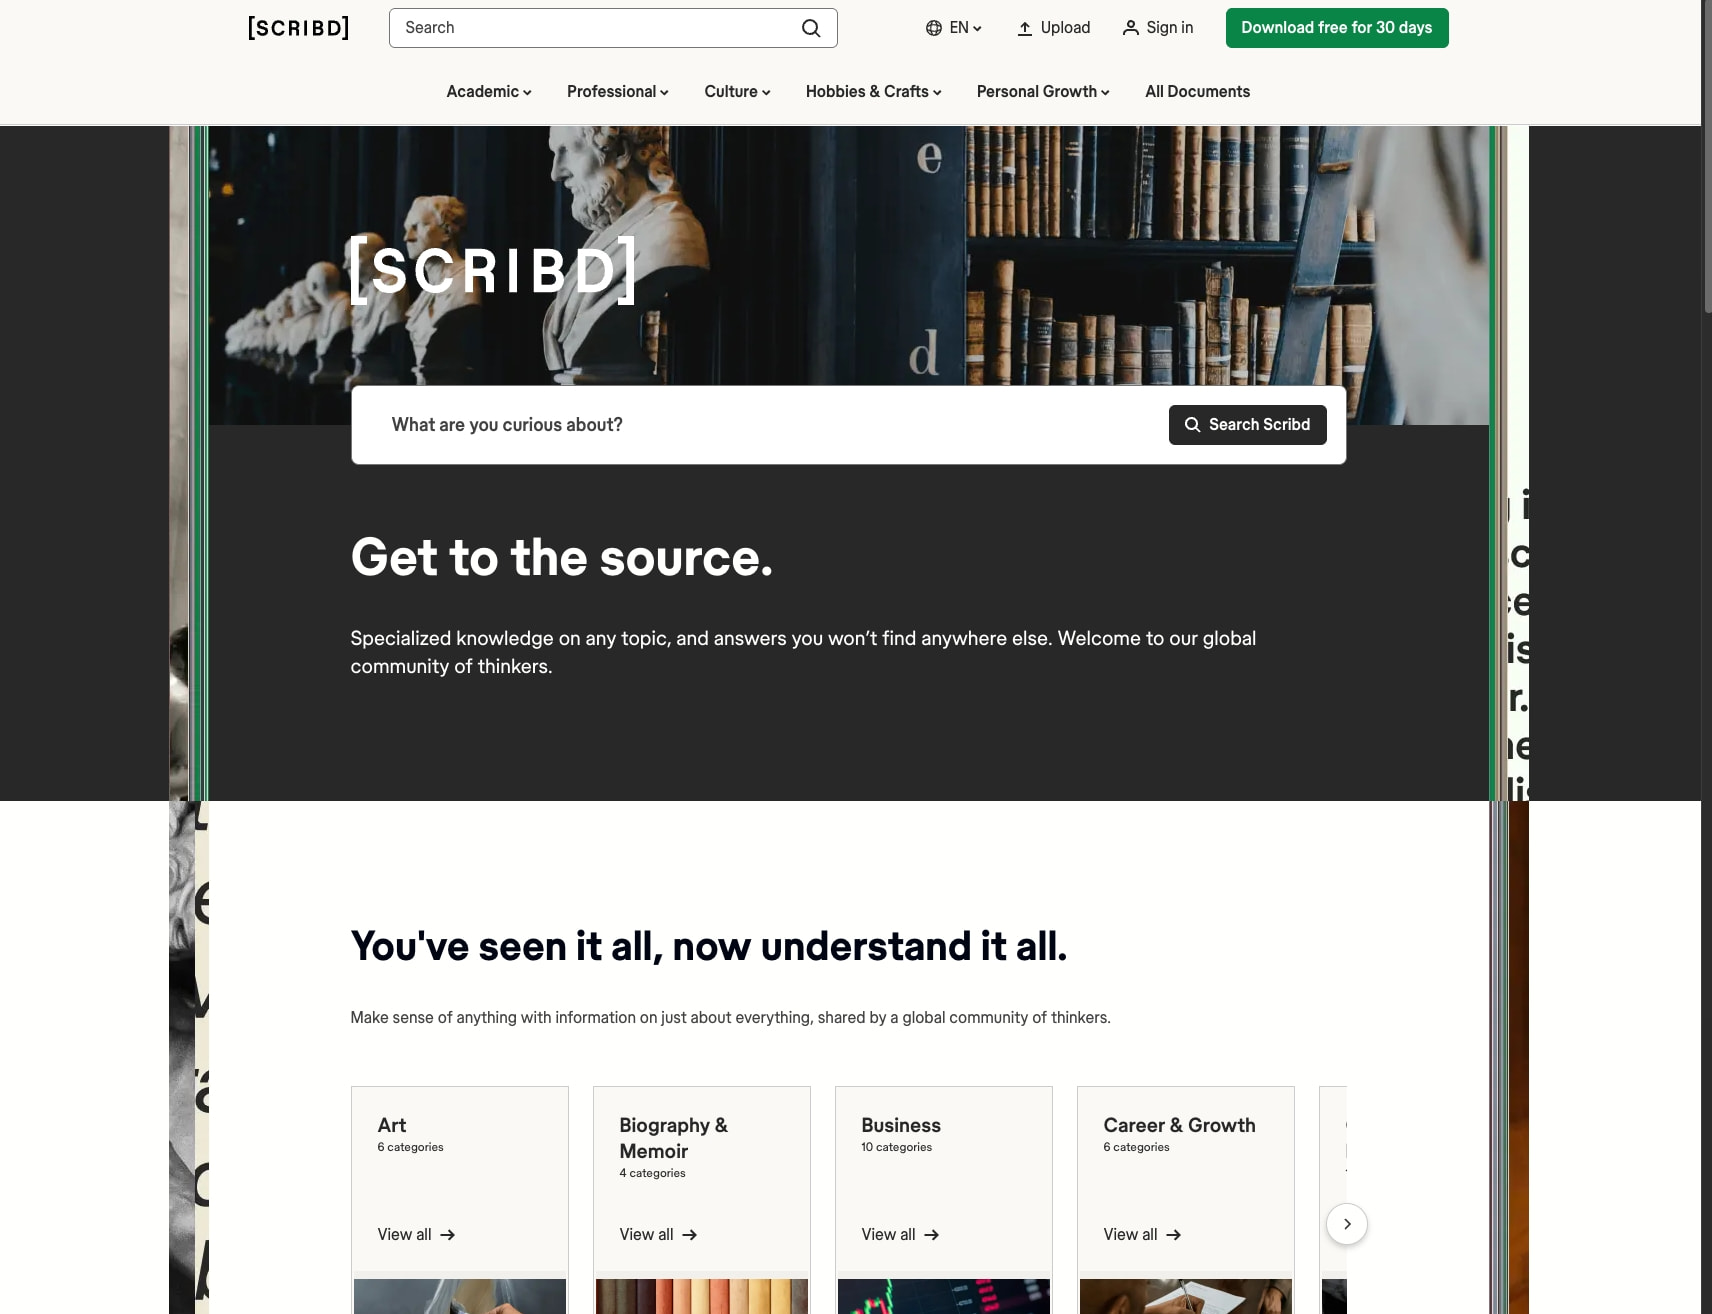
Task: Click arrow beside Career & Growth View all
Action: point(1173,1235)
